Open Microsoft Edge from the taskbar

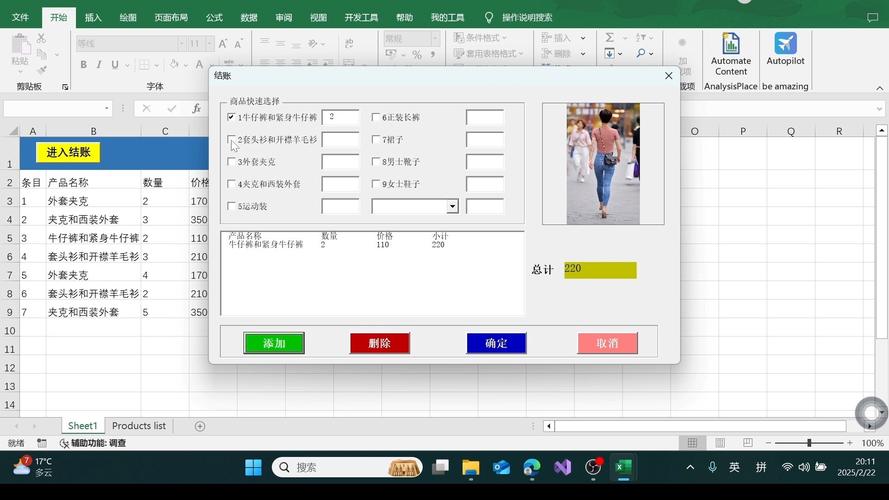(x=532, y=467)
